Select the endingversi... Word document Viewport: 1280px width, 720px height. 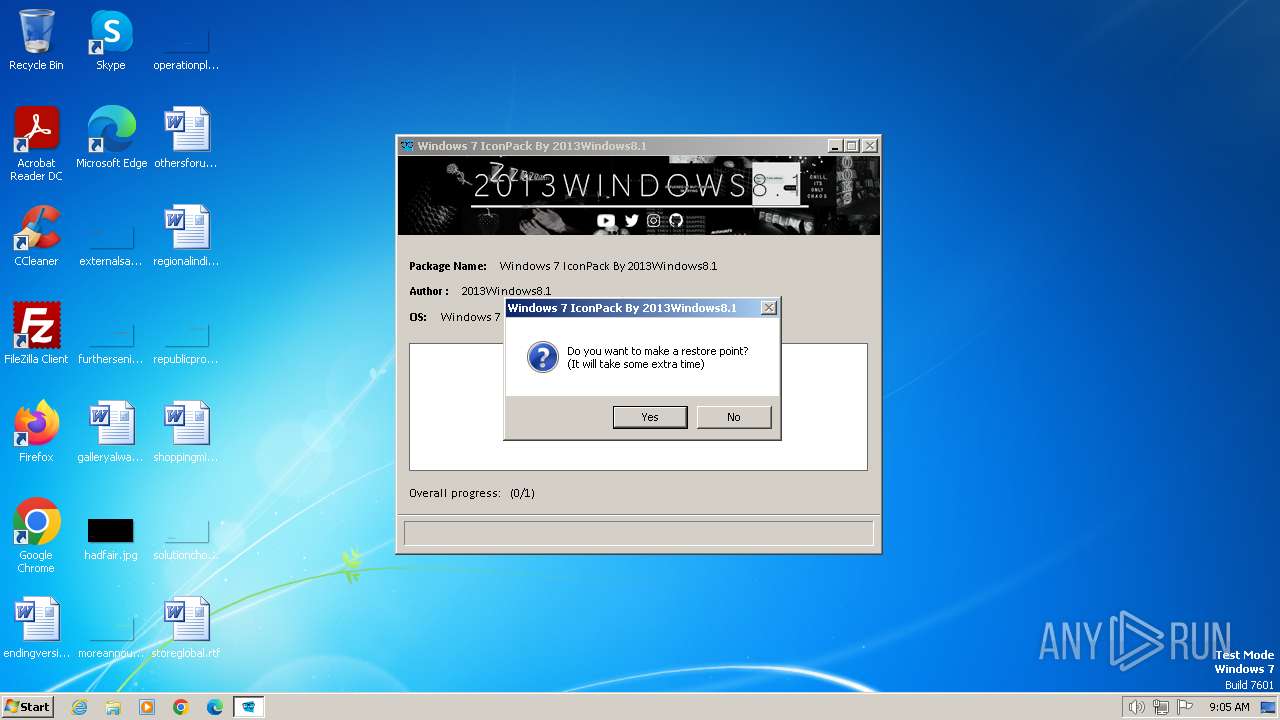[36, 628]
